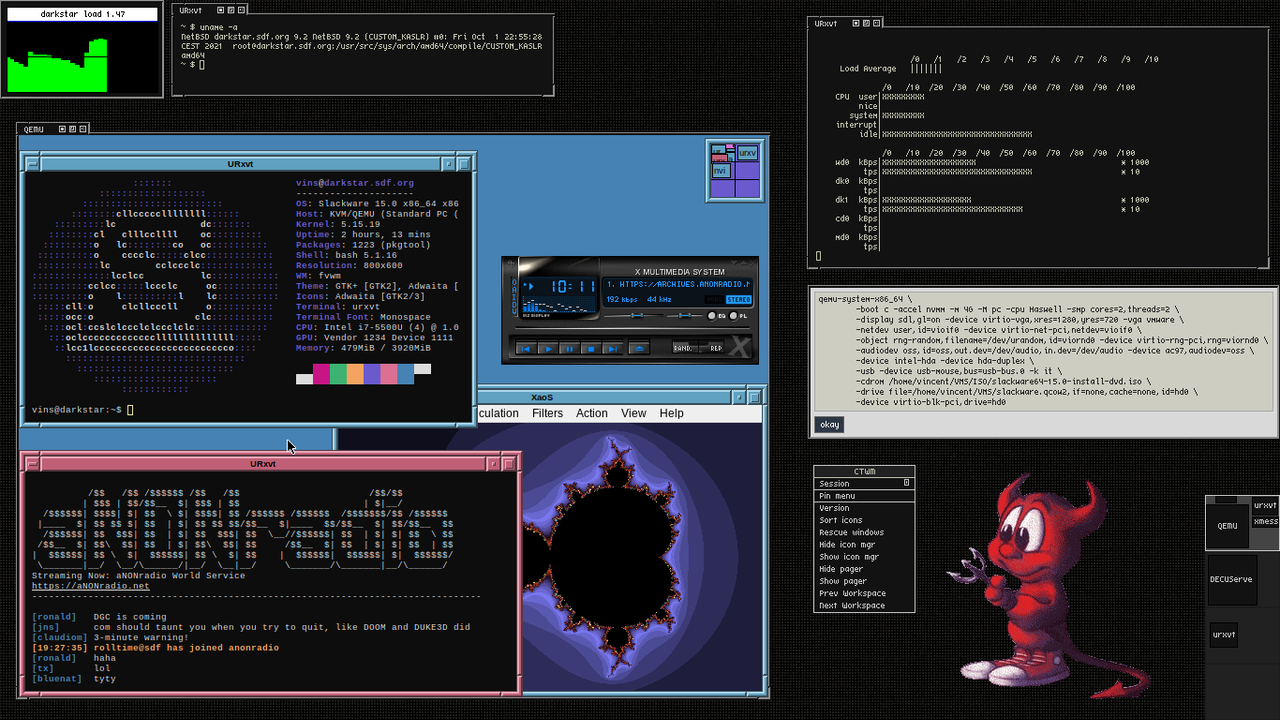Screen dimensions: 1280x720
Task: Open the Session submenu in CTWM menu
Action: click(x=864, y=483)
